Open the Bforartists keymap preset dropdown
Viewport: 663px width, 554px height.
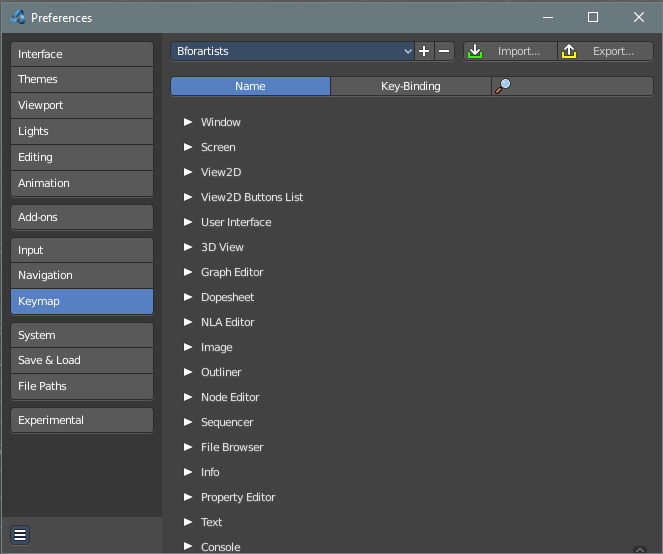coord(292,51)
